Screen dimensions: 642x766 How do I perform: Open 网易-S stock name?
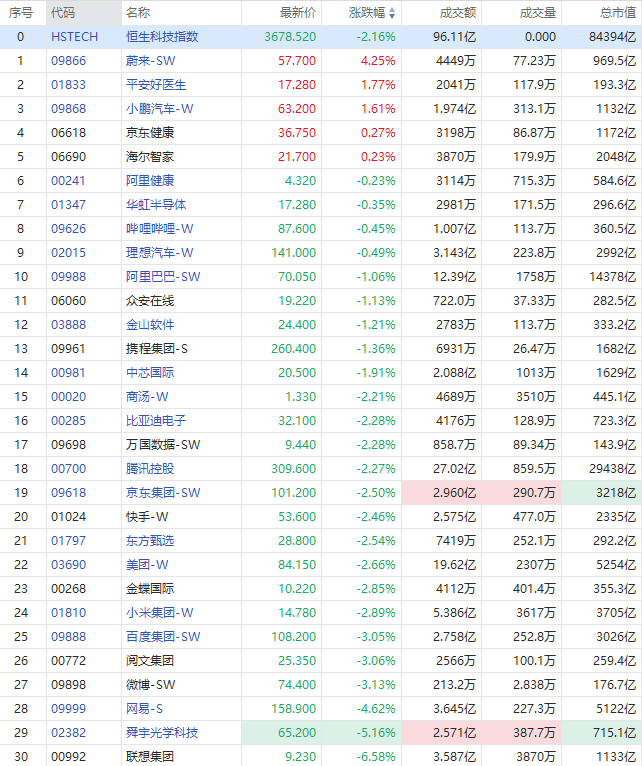point(144,708)
